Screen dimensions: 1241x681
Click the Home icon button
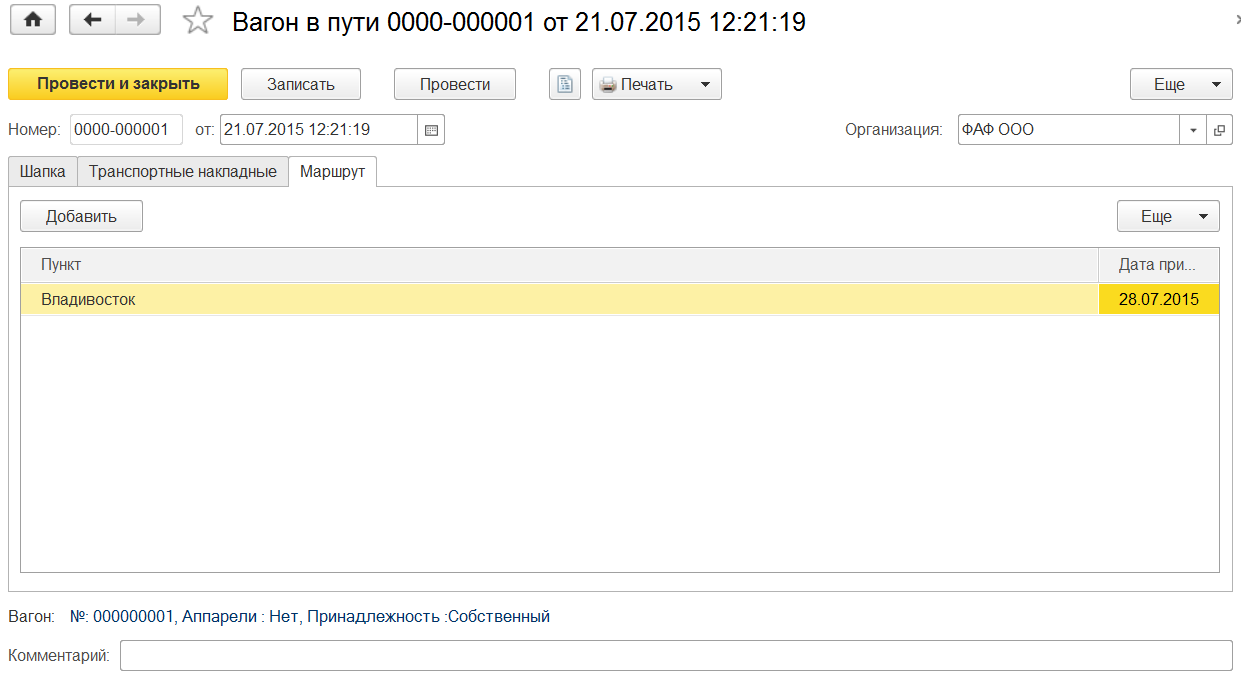pos(33,20)
